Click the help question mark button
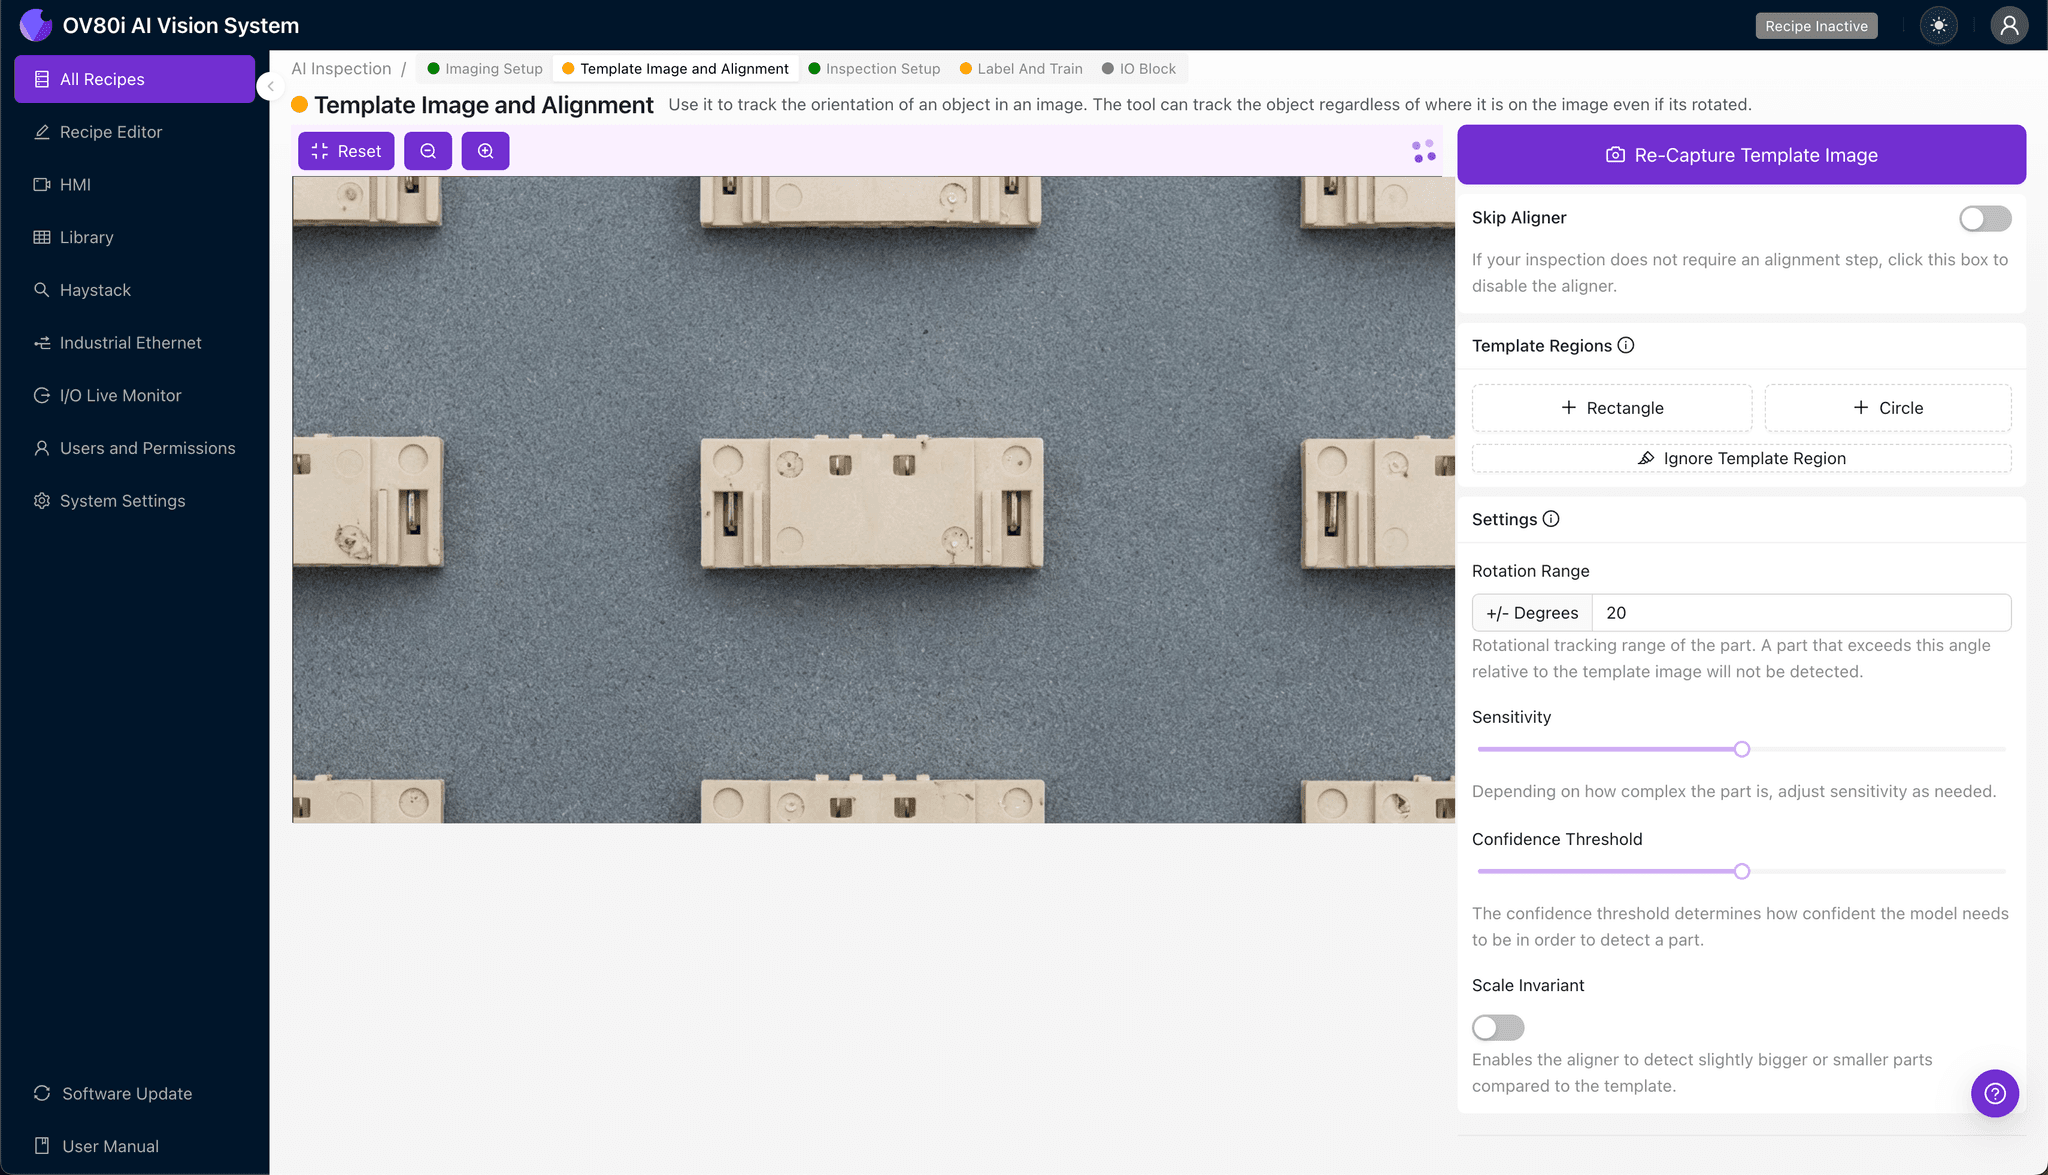 pos(1995,1093)
